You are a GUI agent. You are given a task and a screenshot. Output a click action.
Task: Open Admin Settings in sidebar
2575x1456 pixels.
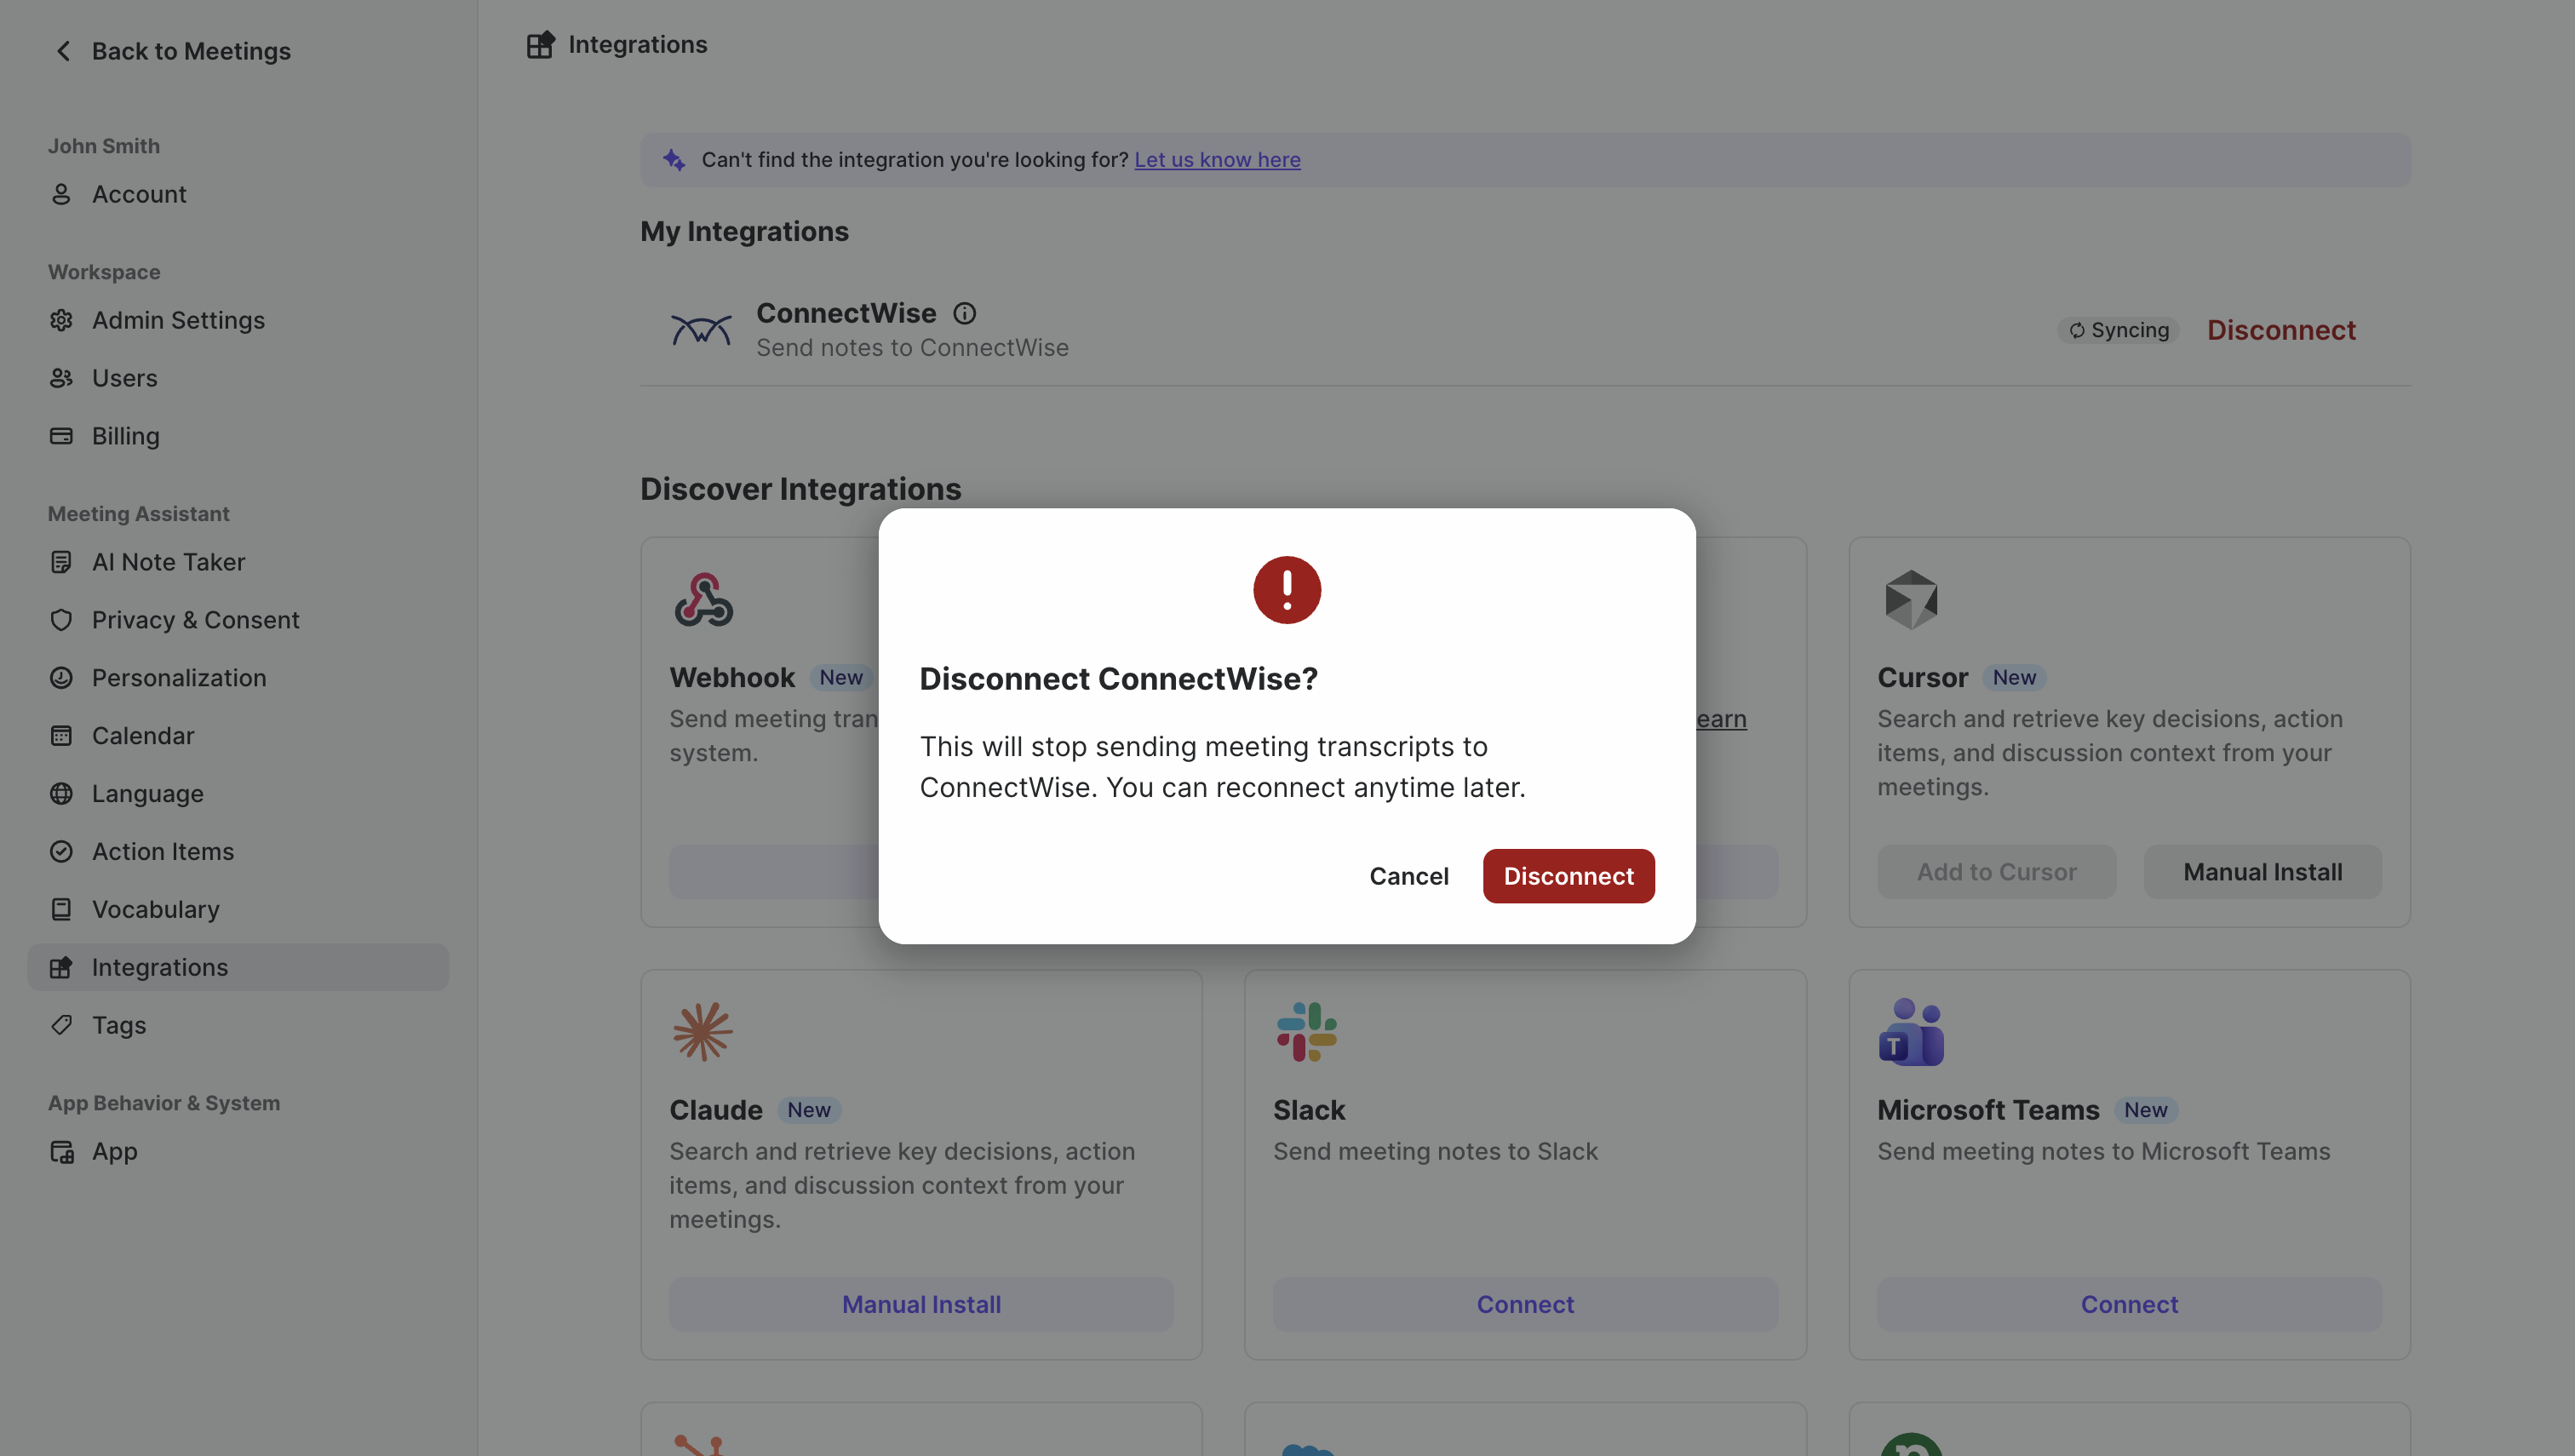pyautogui.click(x=178, y=320)
